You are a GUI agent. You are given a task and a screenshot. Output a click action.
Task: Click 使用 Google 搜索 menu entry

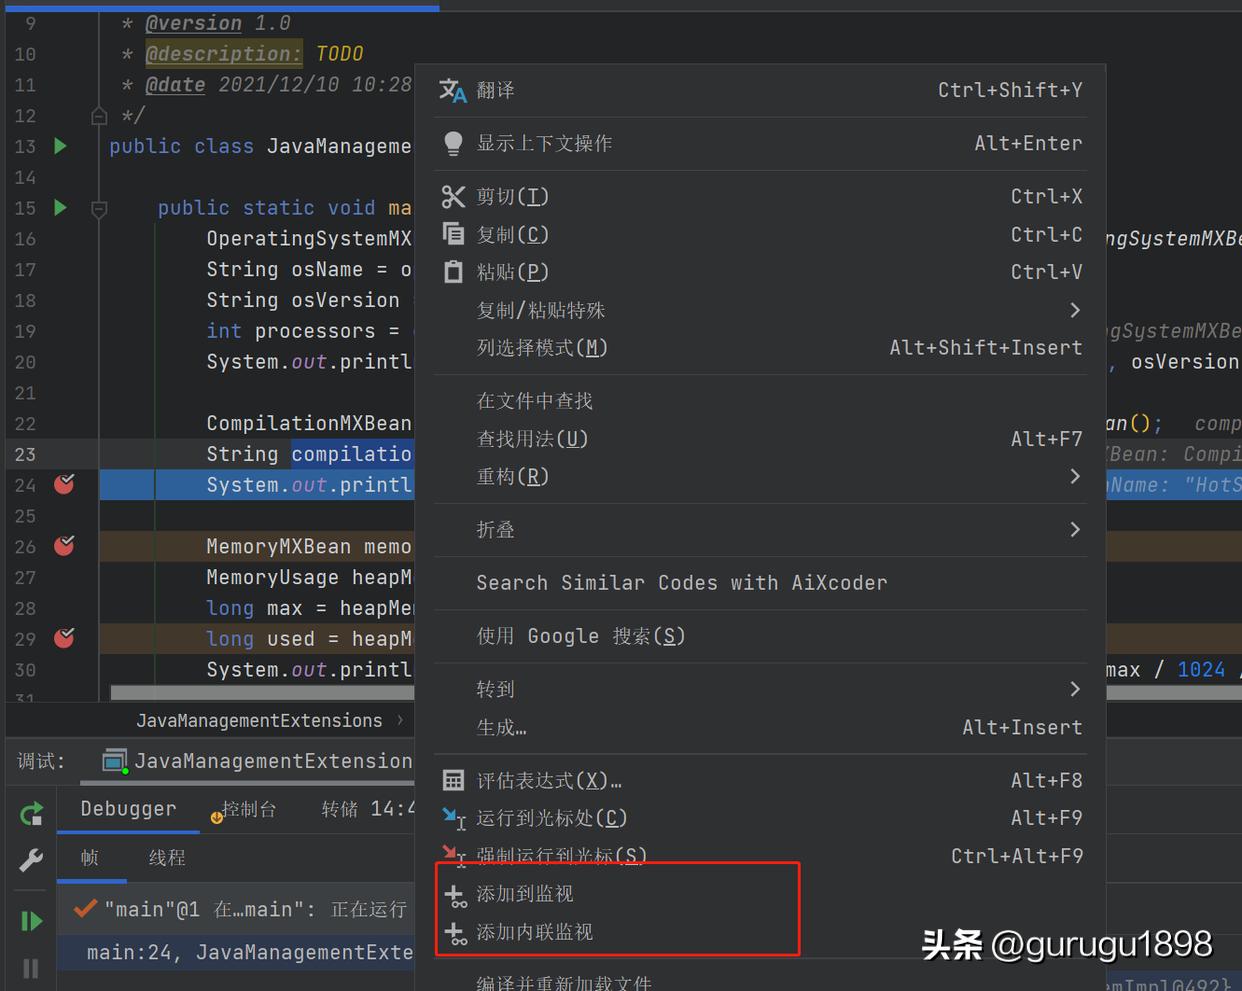tap(575, 635)
